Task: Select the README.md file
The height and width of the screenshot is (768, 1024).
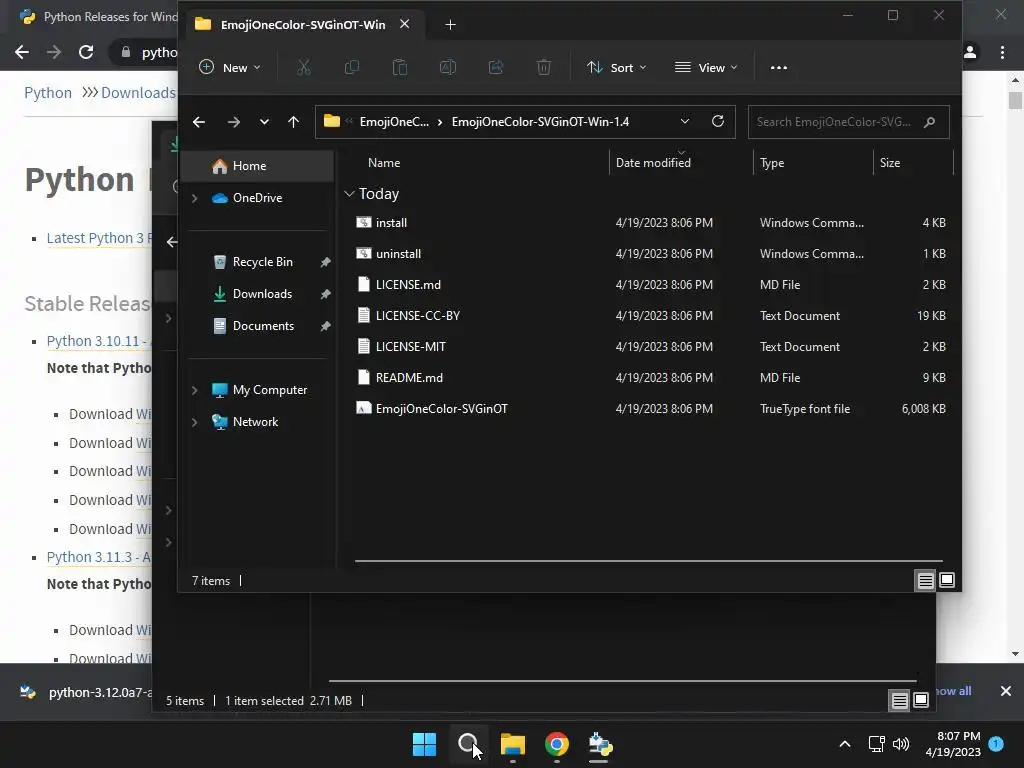Action: [649, 377]
